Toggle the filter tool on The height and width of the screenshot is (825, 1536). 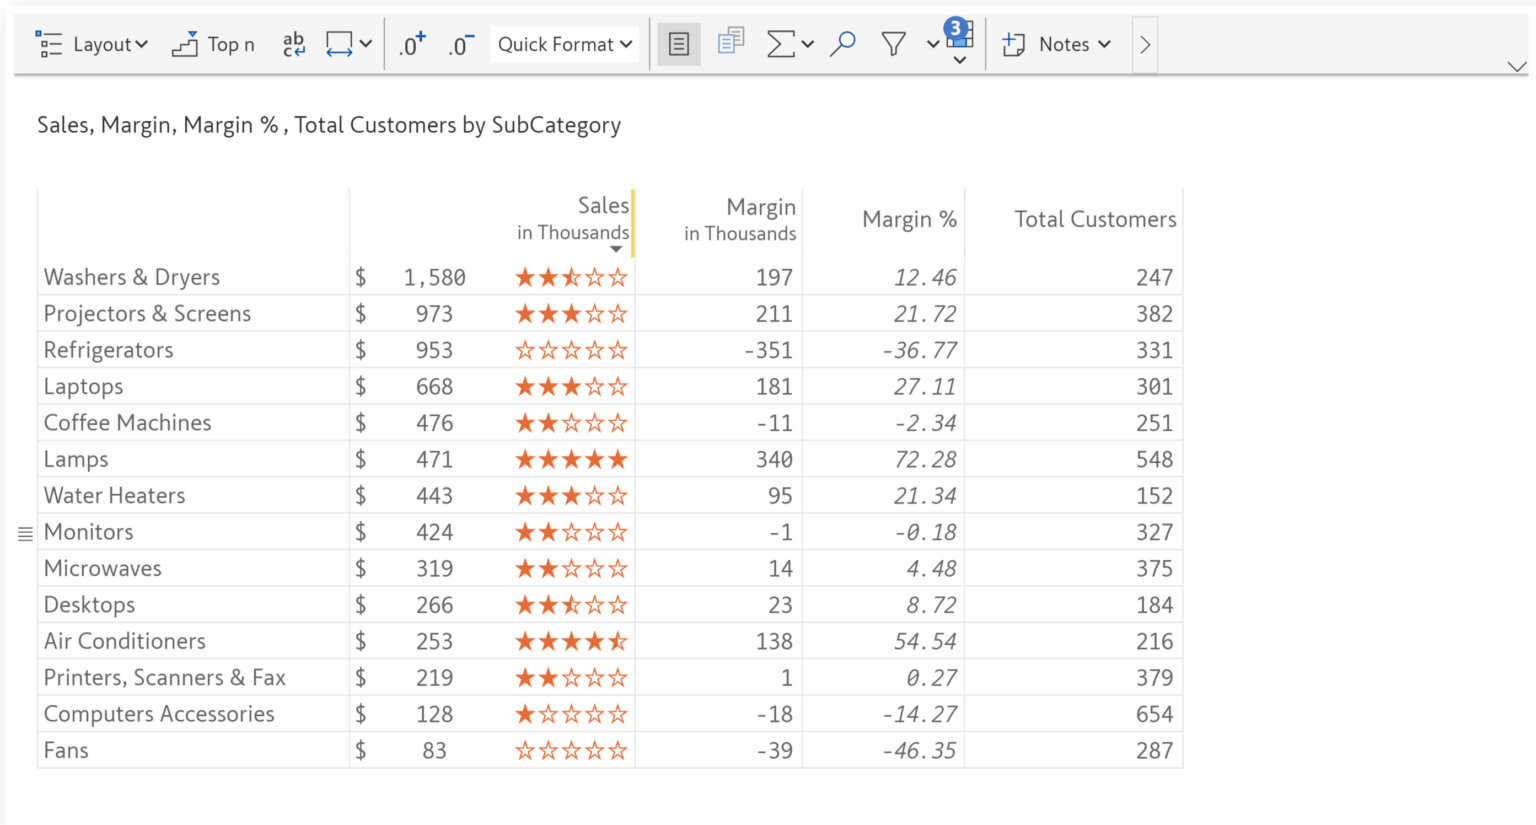893,43
